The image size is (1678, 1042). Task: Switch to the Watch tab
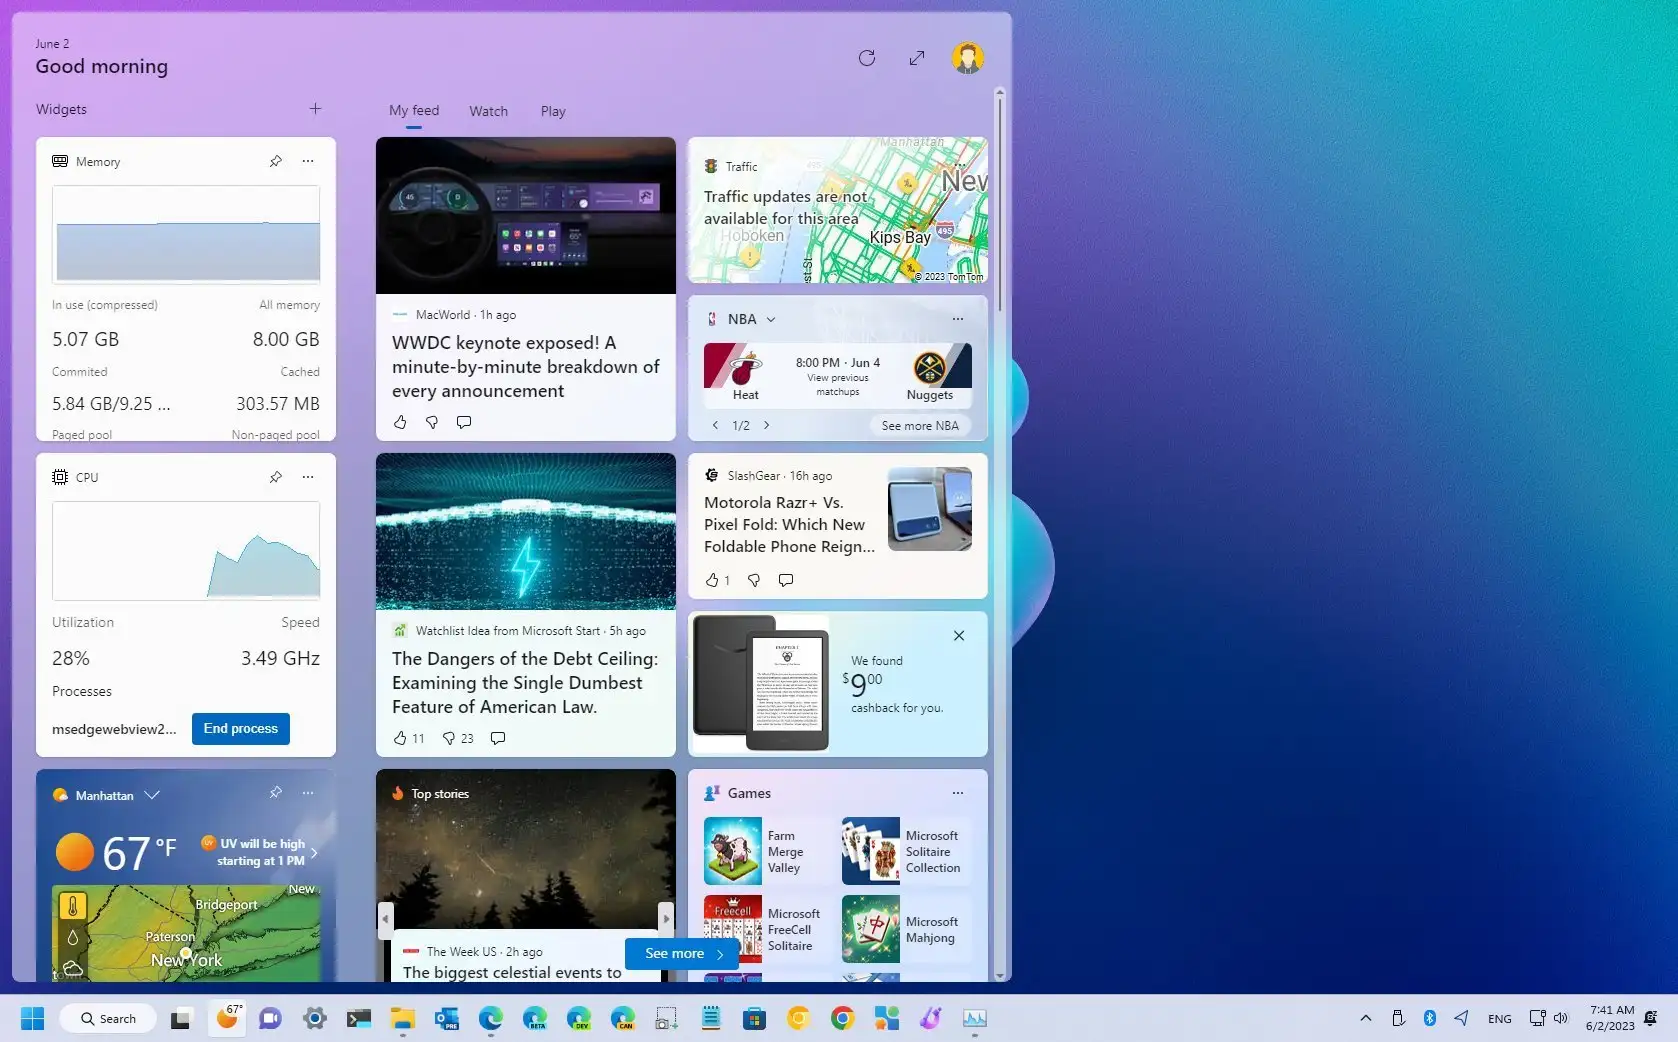click(488, 111)
